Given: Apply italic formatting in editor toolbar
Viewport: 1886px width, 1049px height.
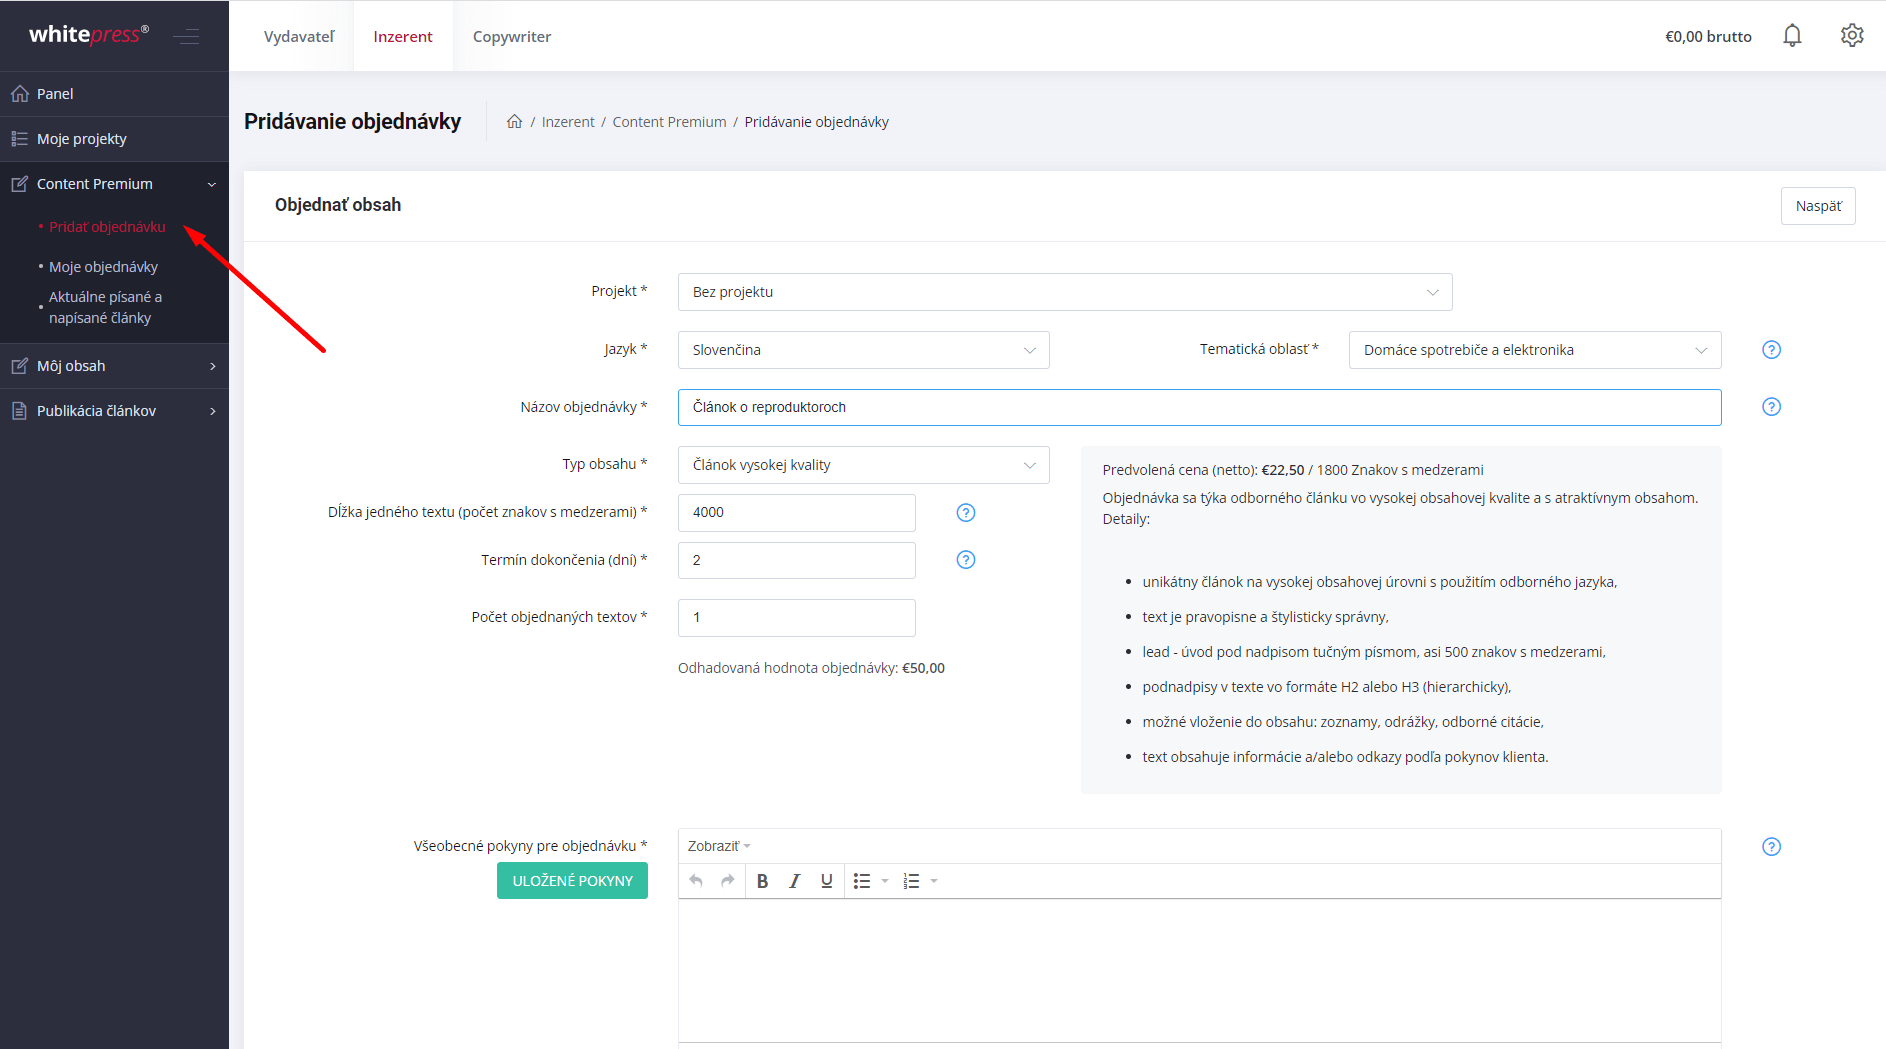Looking at the screenshot, I should click(x=794, y=881).
